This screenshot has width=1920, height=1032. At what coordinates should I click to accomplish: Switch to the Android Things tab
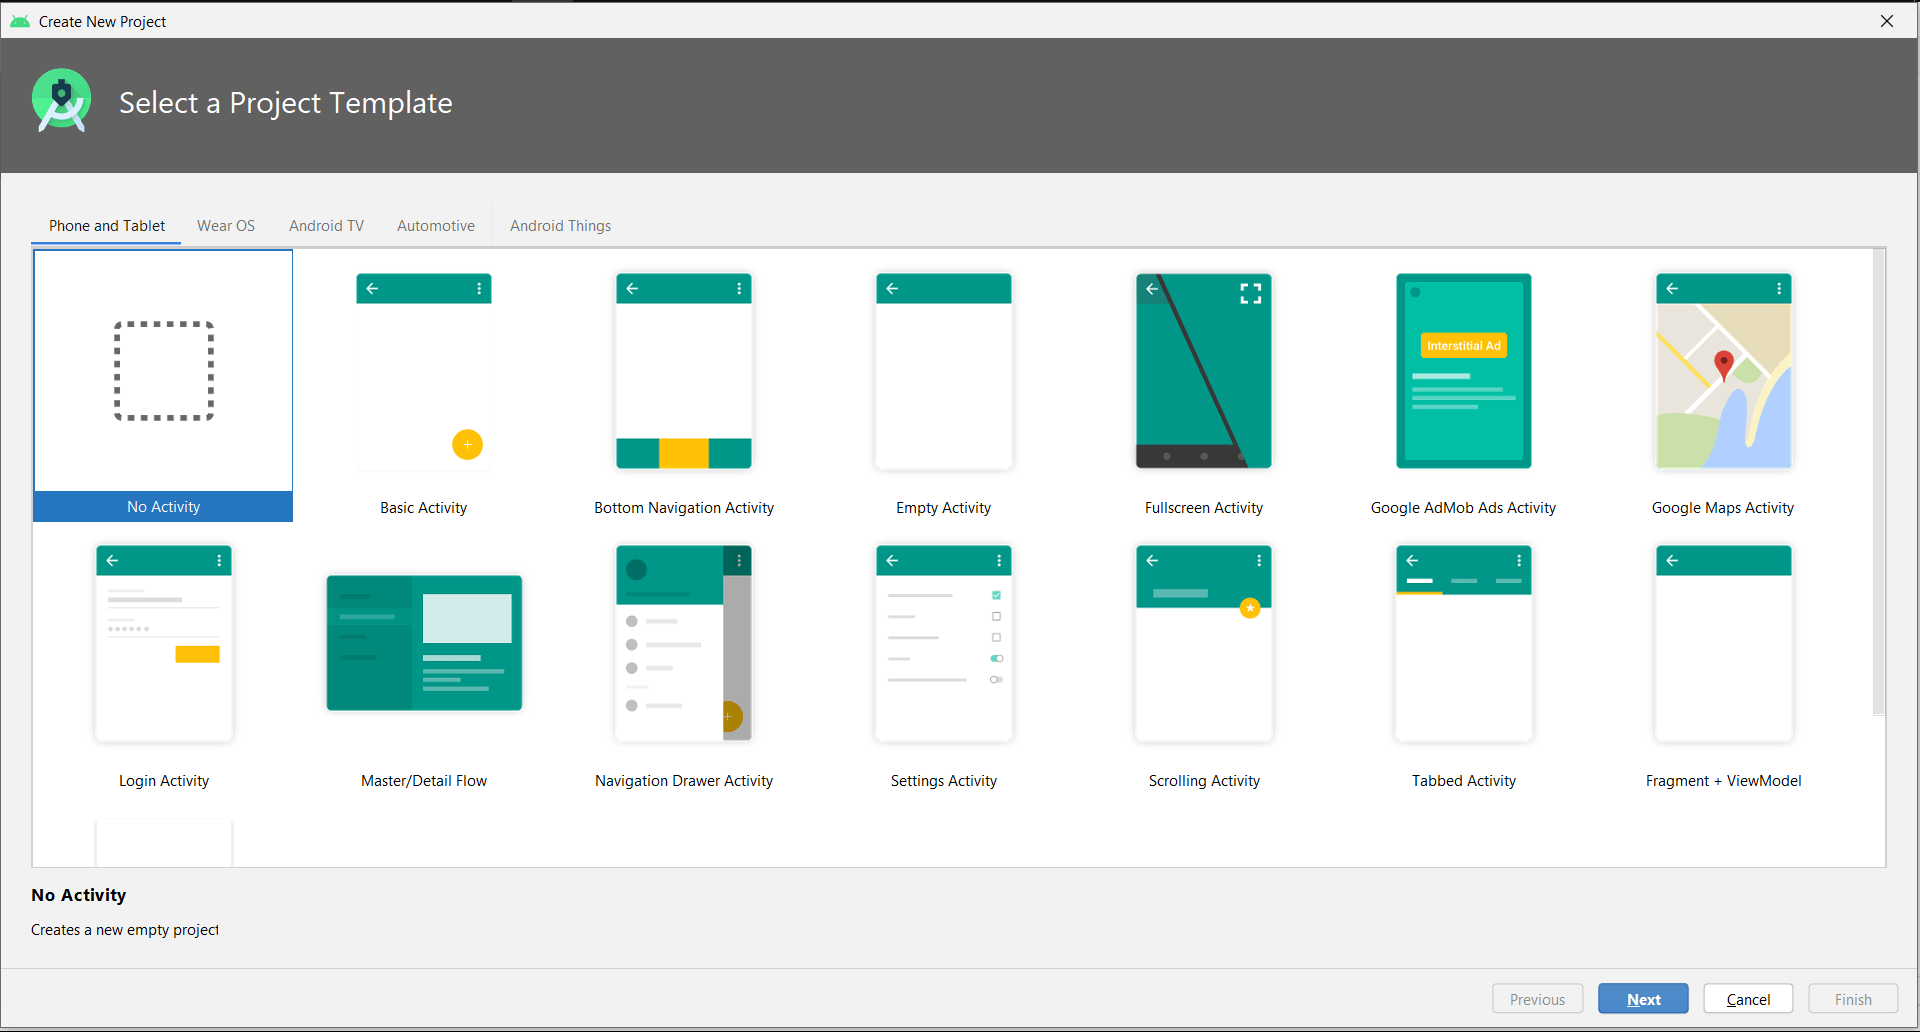tap(560, 226)
